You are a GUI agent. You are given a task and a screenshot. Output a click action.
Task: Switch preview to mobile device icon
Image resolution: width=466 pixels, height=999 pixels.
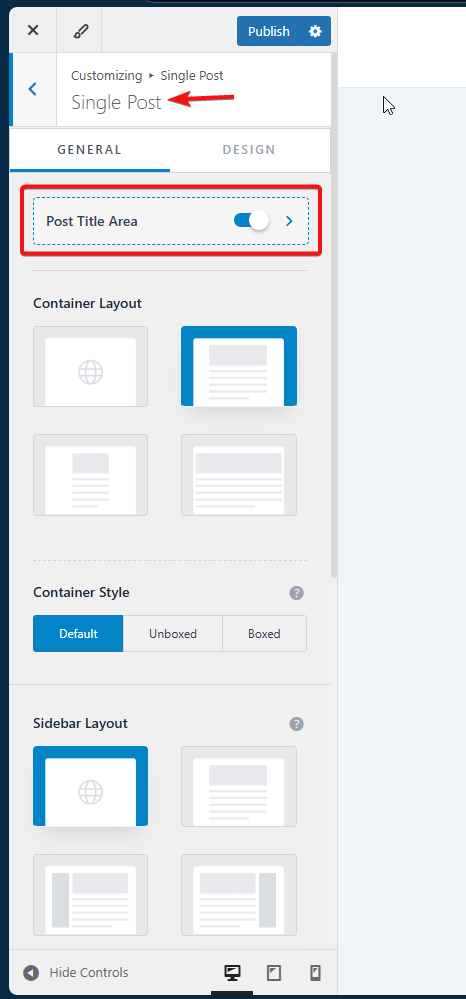[x=315, y=973]
